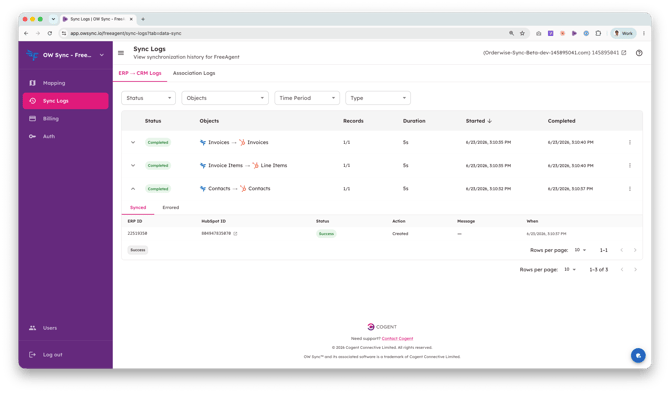Screen dimensions: 670x393
Task: Switch to Association Logs tab
Action: coord(194,73)
